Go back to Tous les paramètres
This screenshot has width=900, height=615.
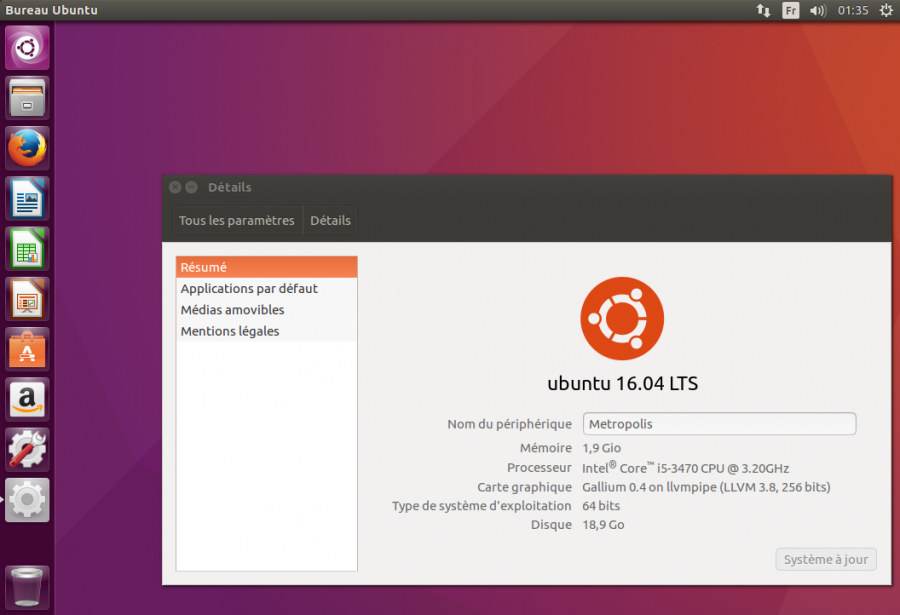236,221
